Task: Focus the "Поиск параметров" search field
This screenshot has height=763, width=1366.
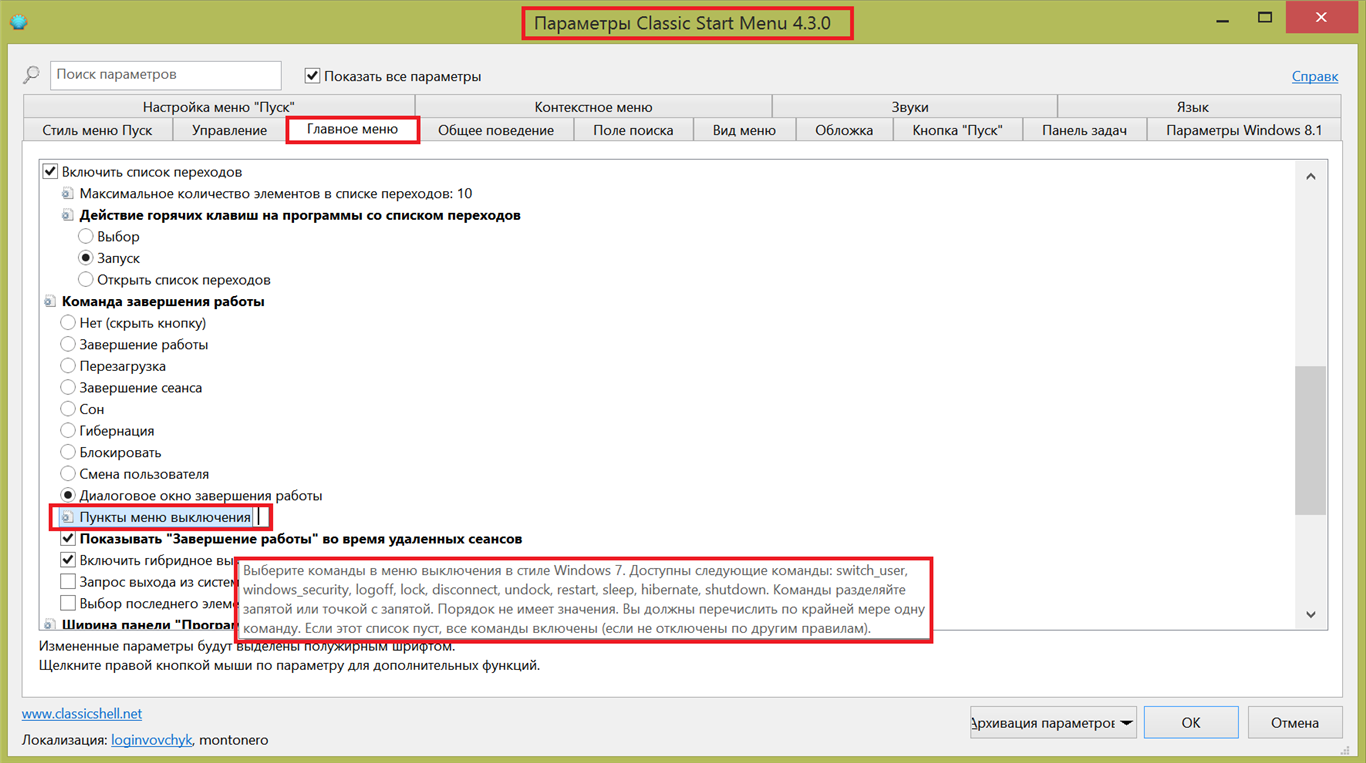Action: click(x=165, y=75)
